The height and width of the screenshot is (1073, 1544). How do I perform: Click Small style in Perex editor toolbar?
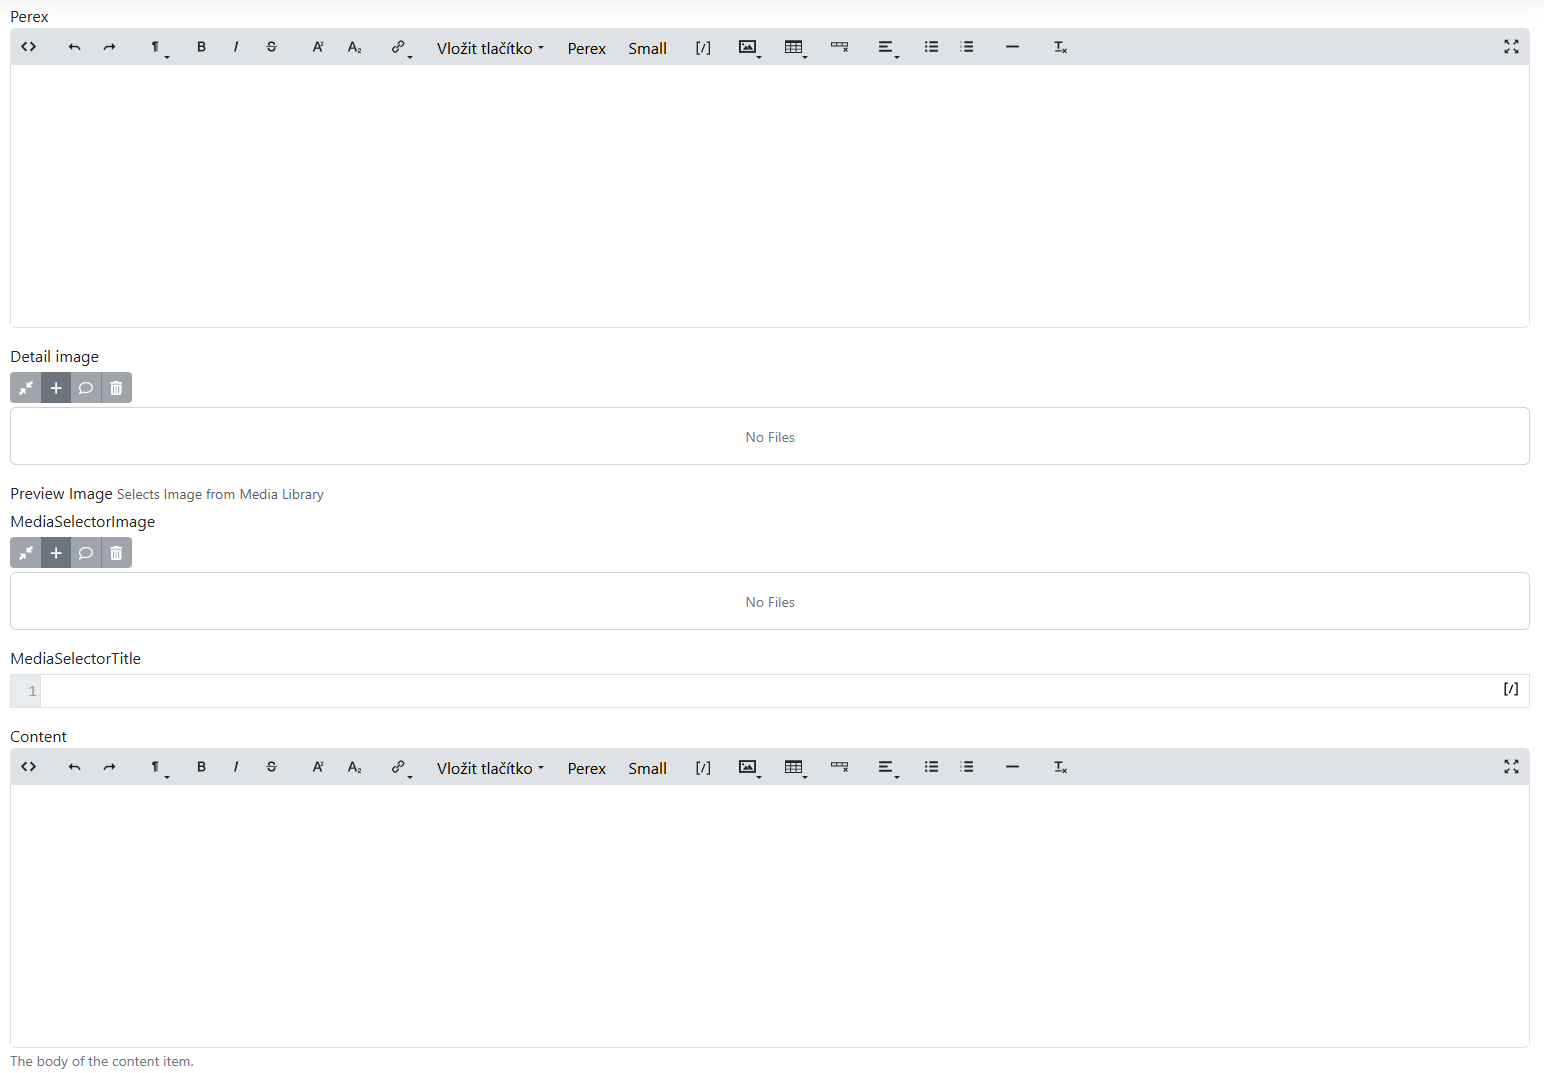[647, 48]
